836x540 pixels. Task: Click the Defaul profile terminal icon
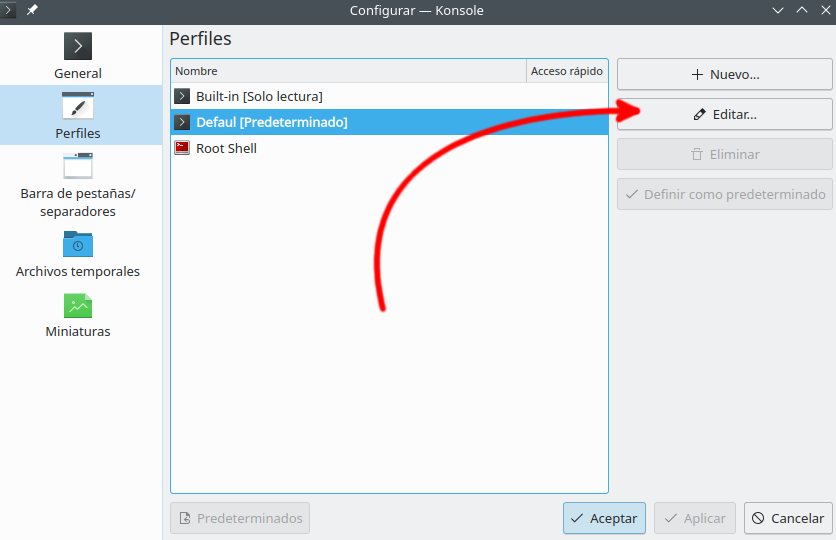(182, 122)
